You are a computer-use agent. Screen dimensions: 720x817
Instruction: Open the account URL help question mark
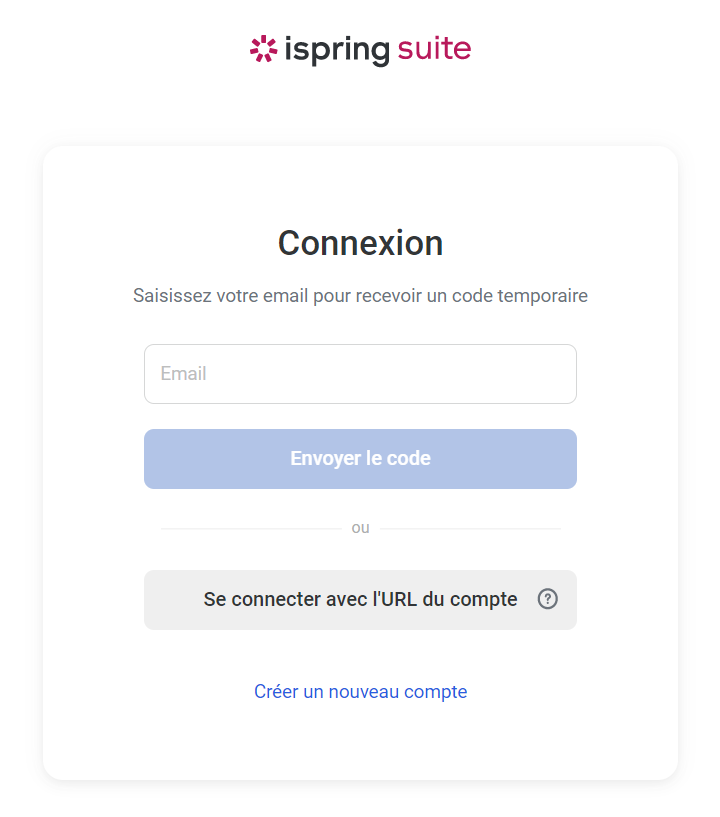tap(547, 599)
